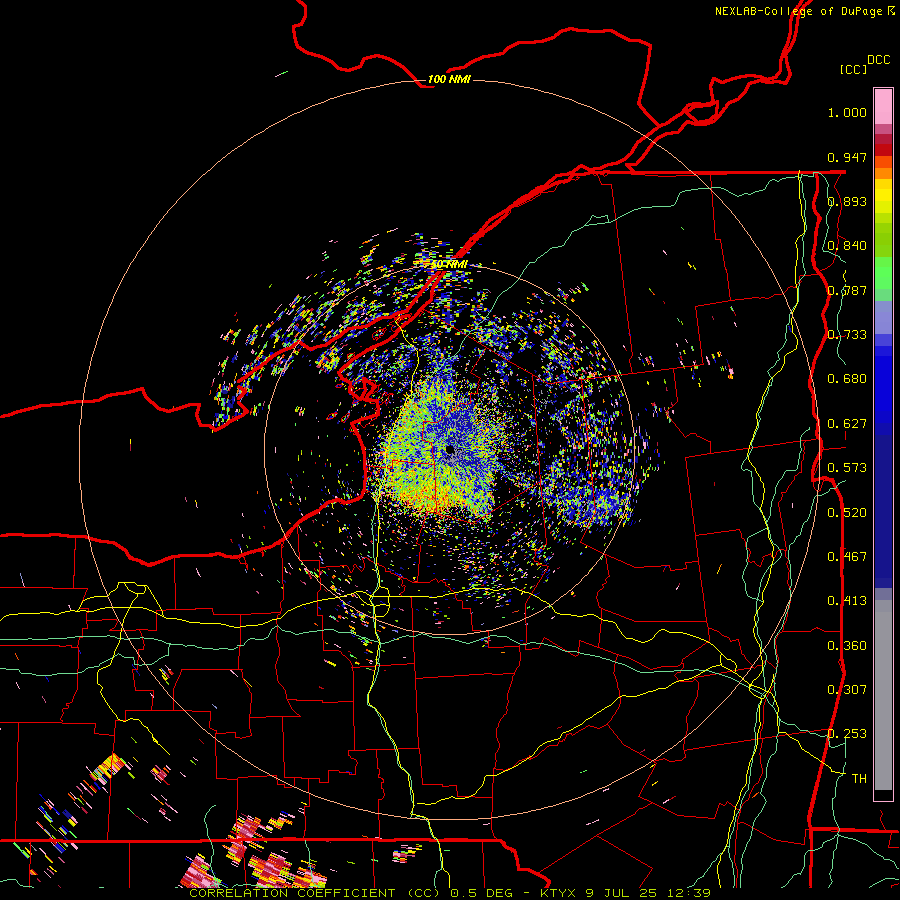Image resolution: width=900 pixels, height=900 pixels.
Task: Select the 0.947 legend value
Action: (847, 157)
